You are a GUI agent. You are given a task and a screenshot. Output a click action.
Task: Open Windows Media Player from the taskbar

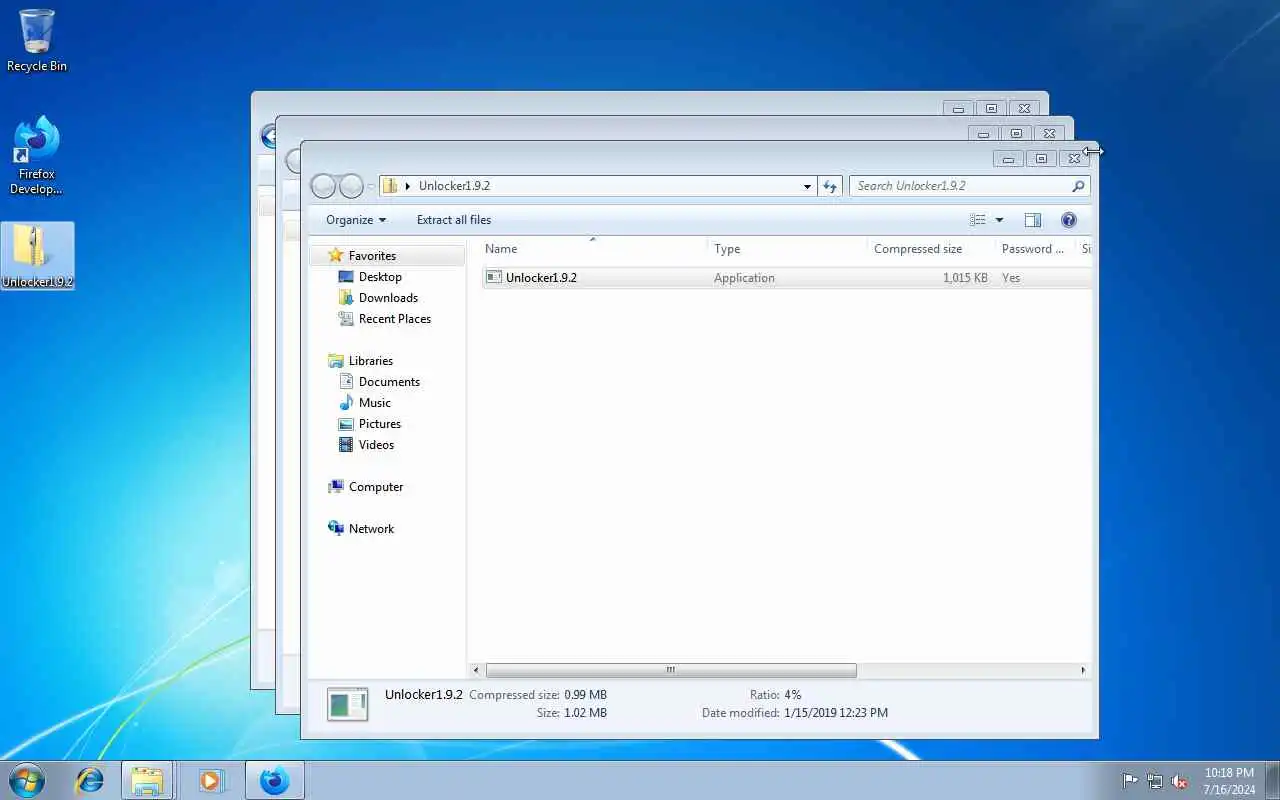coord(211,780)
